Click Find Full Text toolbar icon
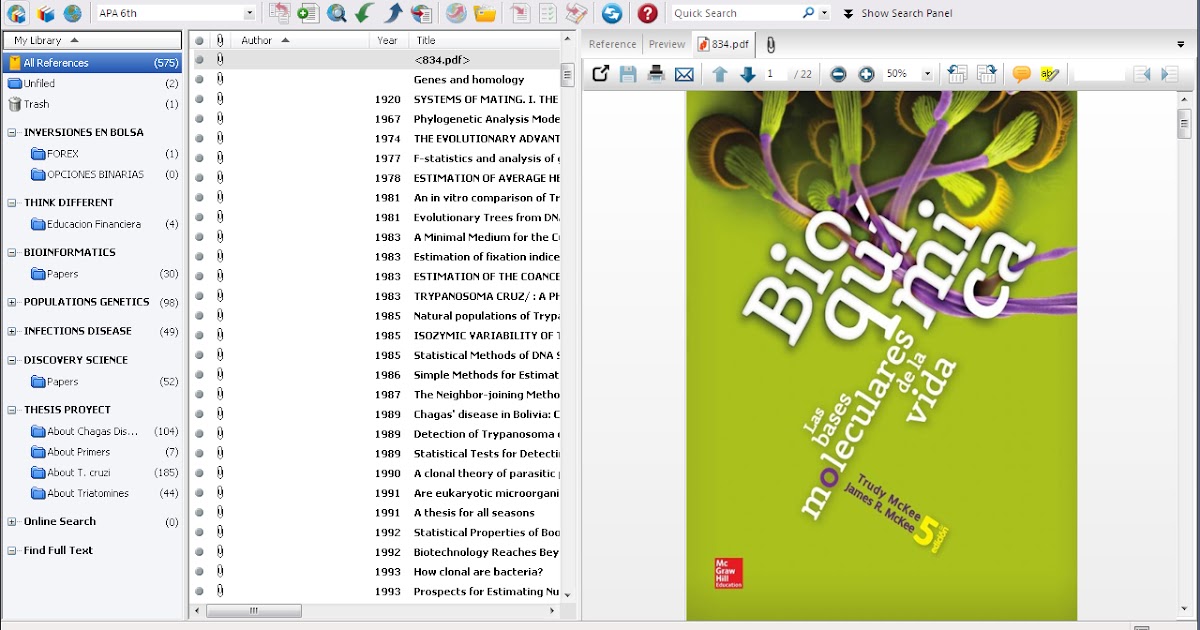Screen dimensions: 1200x630 coord(421,13)
